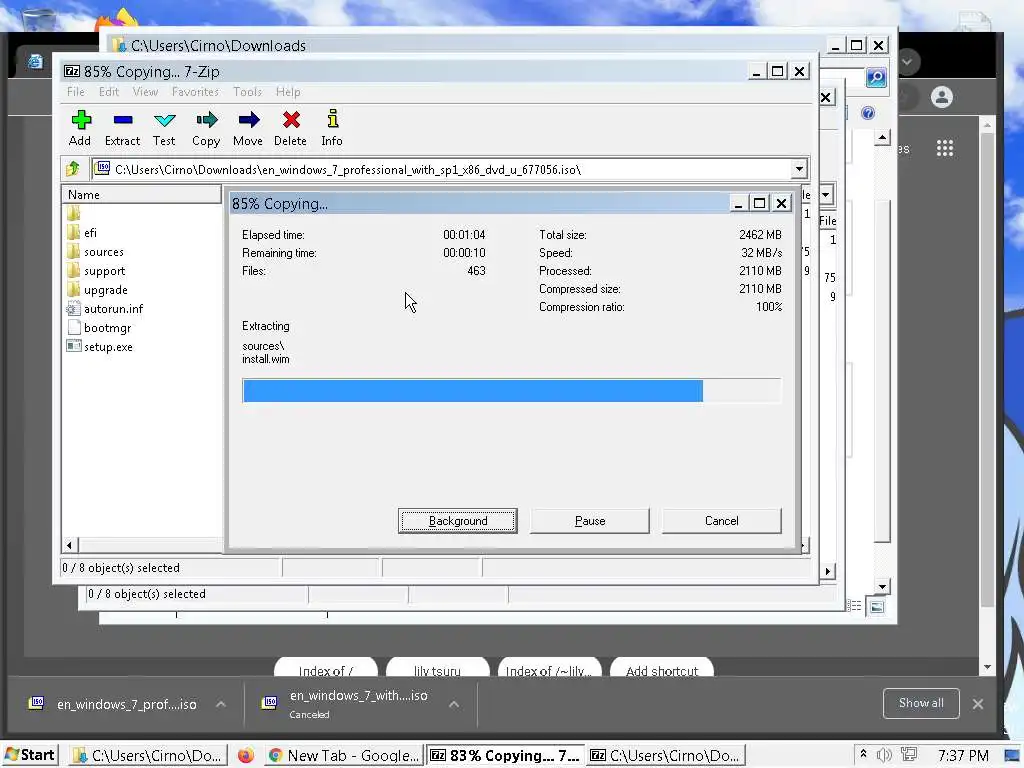The height and width of the screenshot is (768, 1024).
Task: Expand options for canceled en_windows_7_with iso download
Action: point(454,704)
